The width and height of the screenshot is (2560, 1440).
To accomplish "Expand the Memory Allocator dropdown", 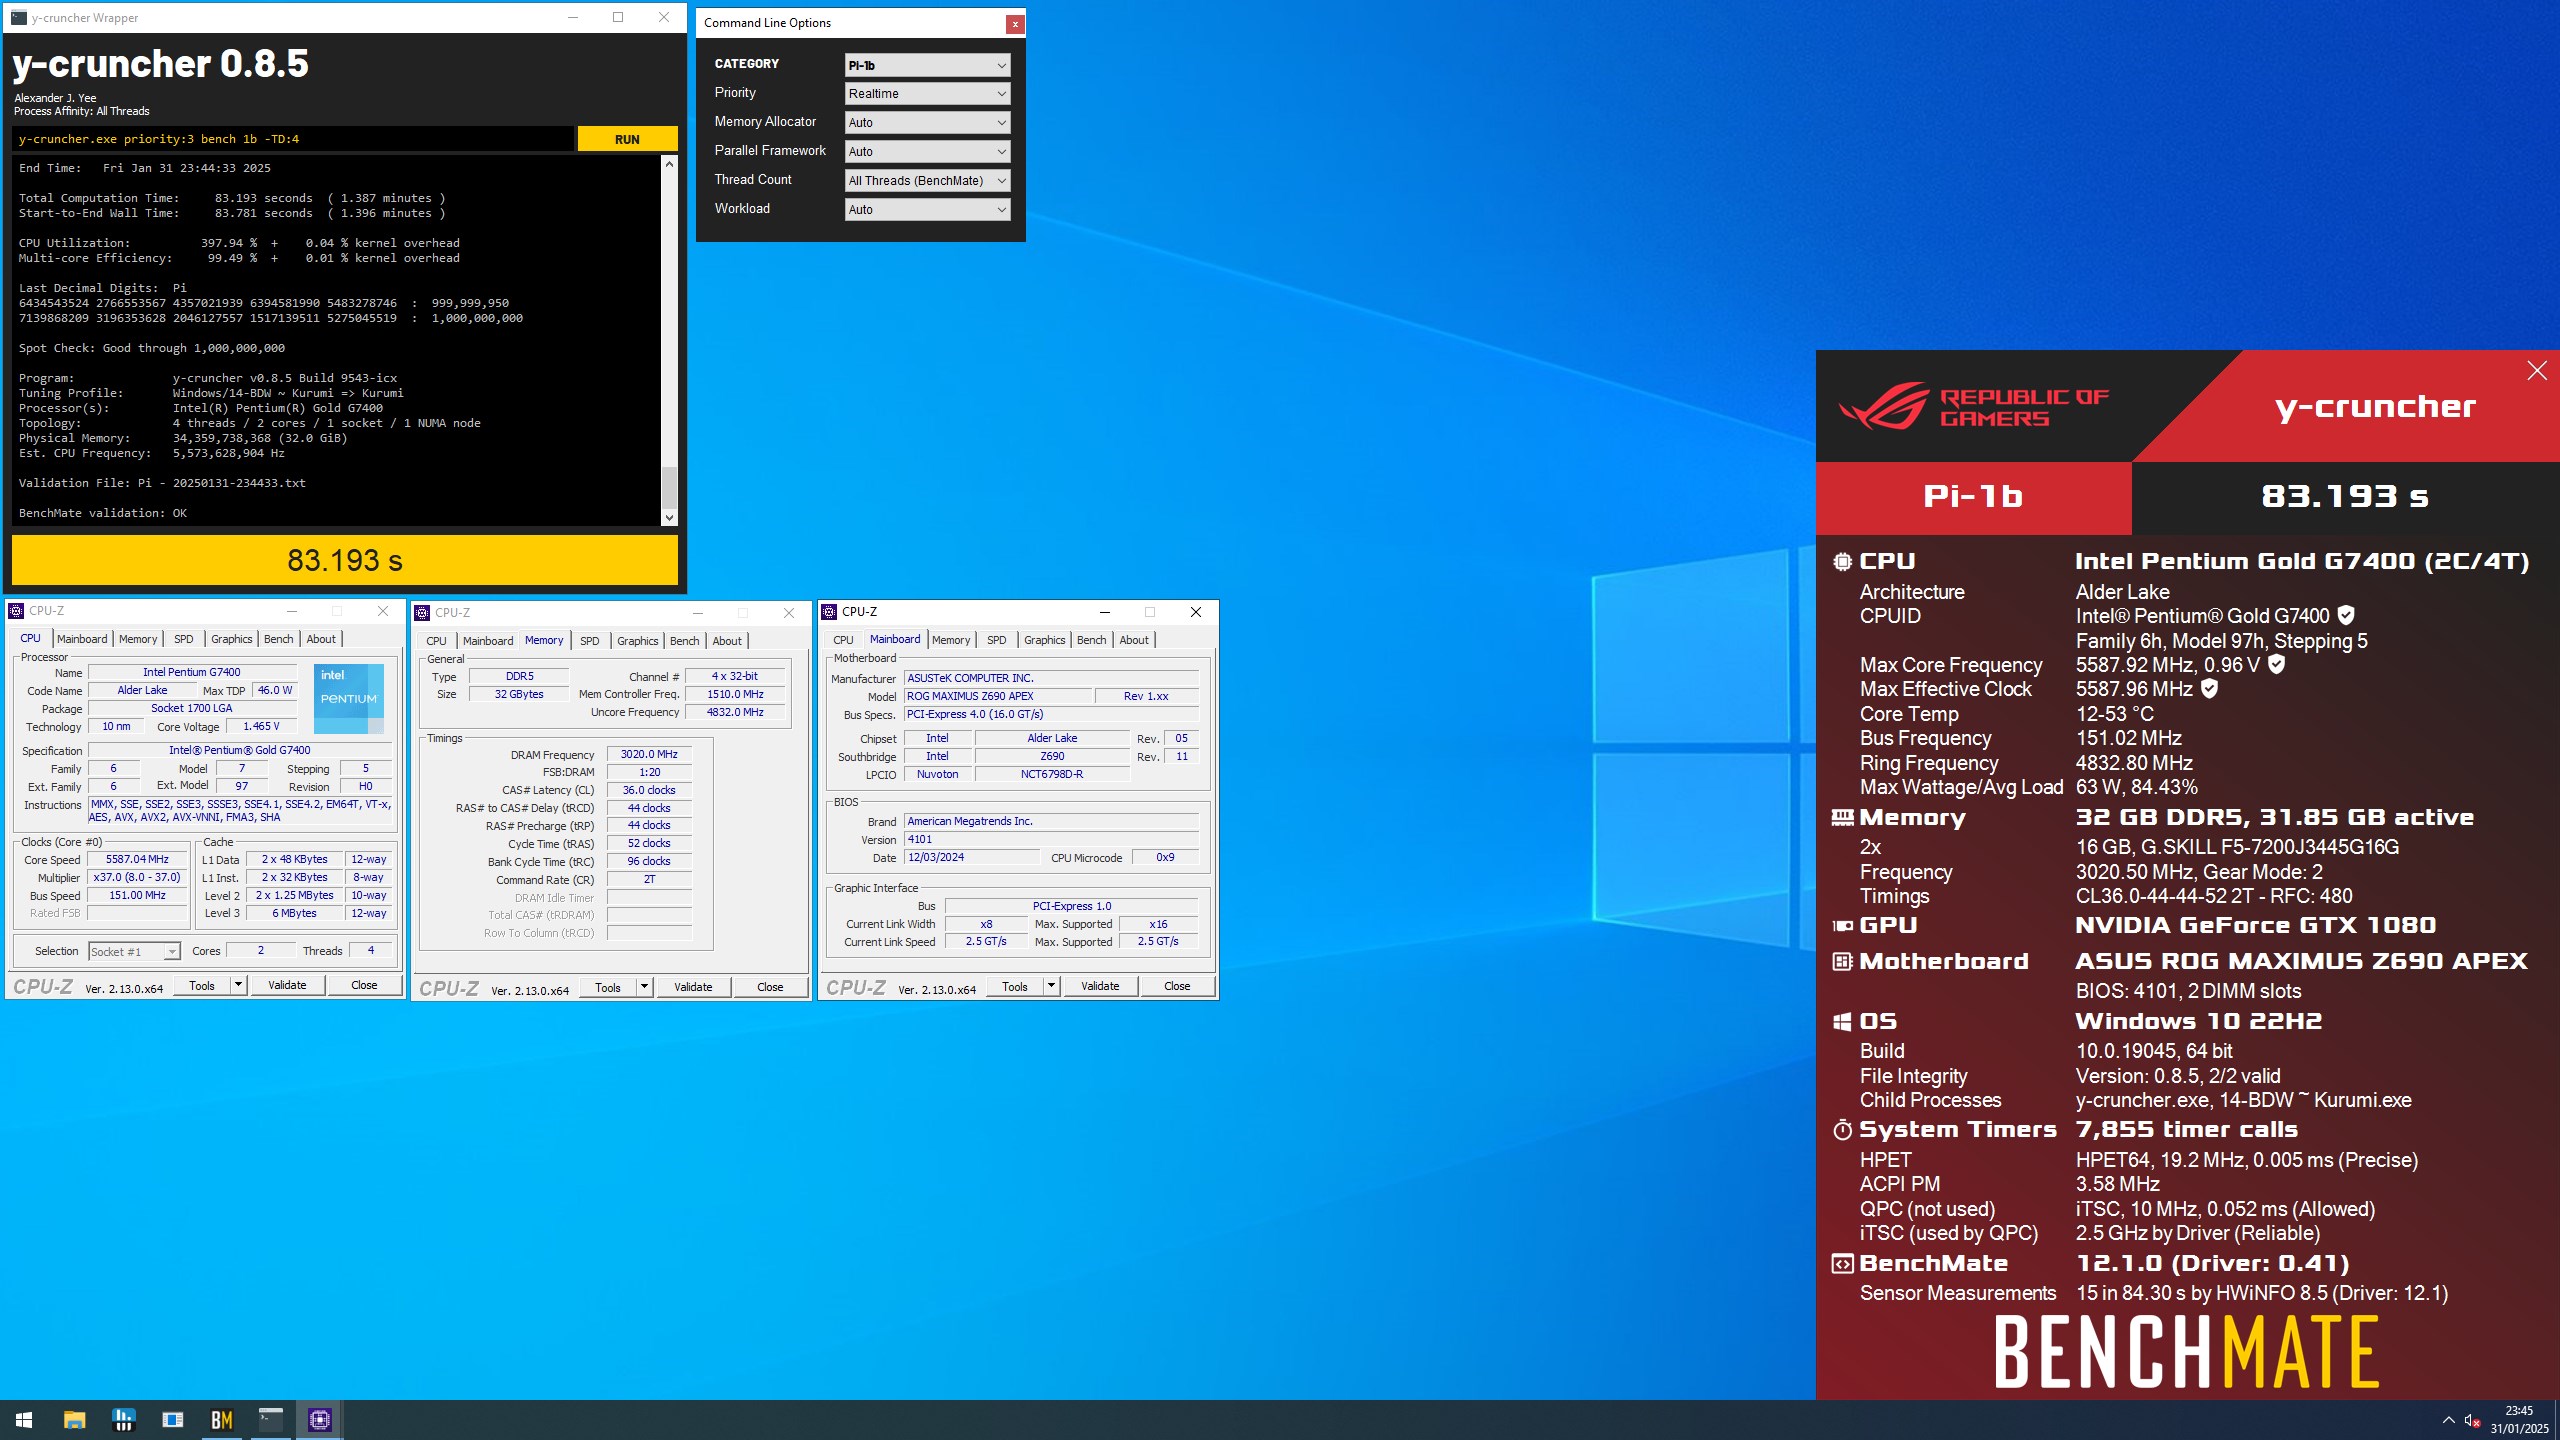I will coord(927,123).
